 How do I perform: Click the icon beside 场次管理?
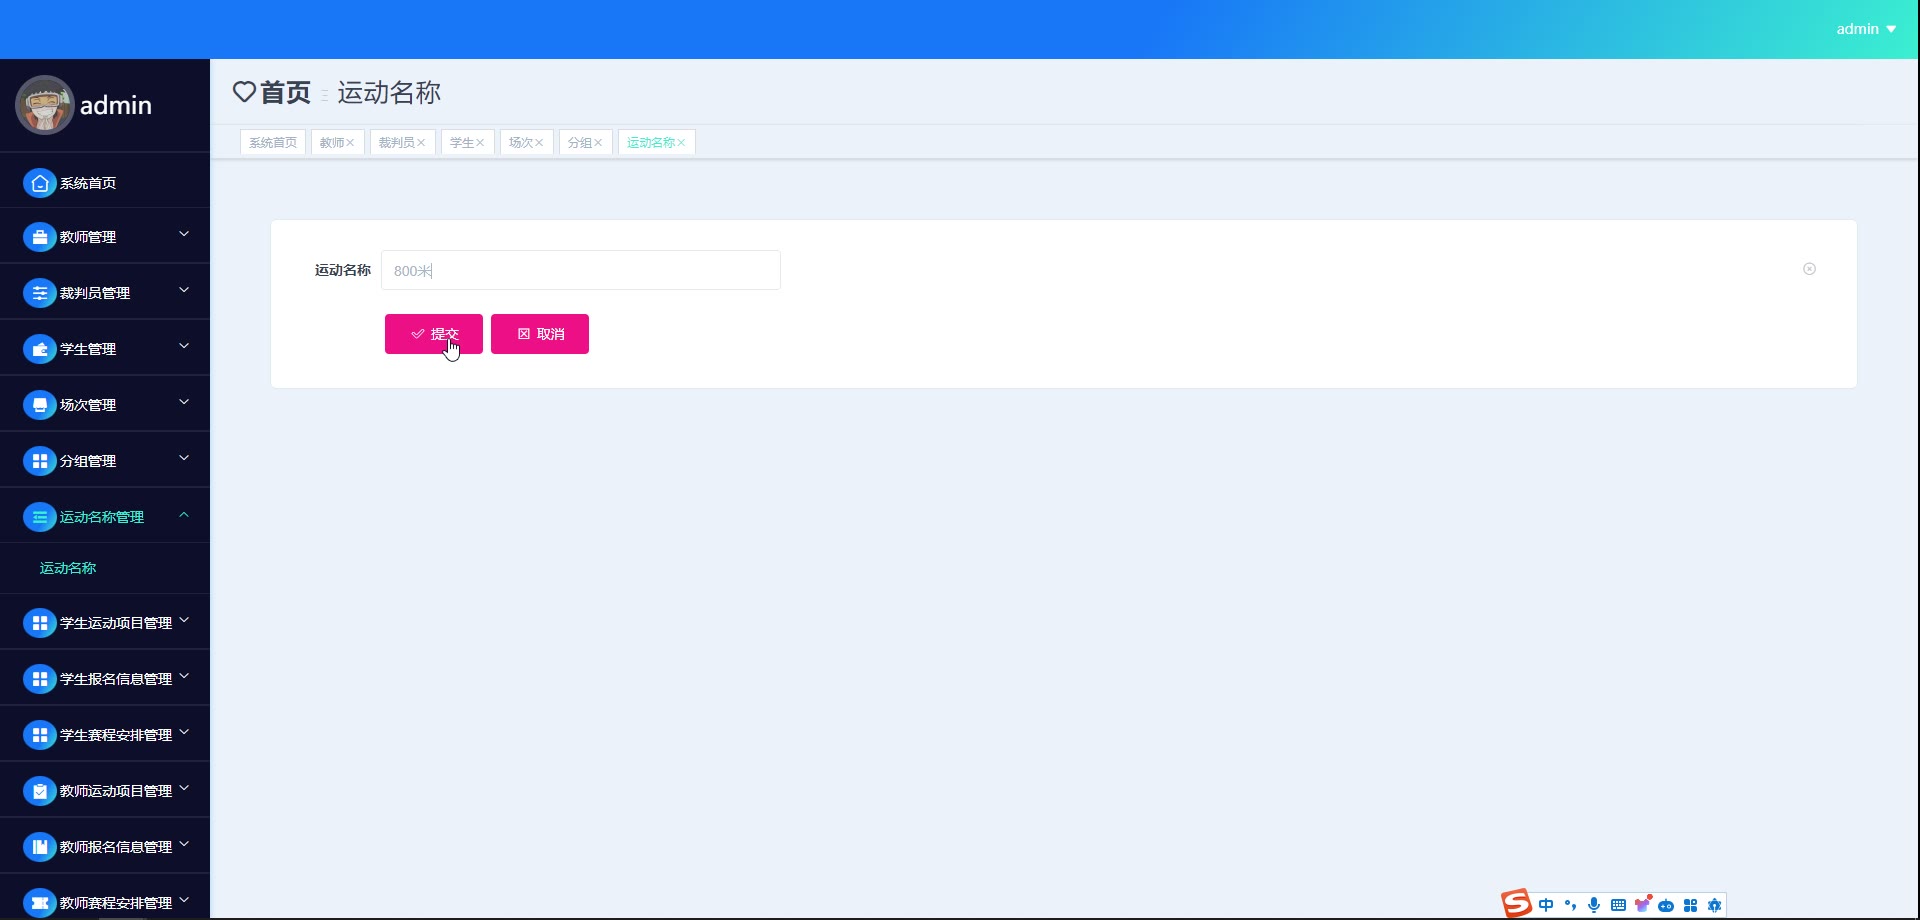[40, 405]
